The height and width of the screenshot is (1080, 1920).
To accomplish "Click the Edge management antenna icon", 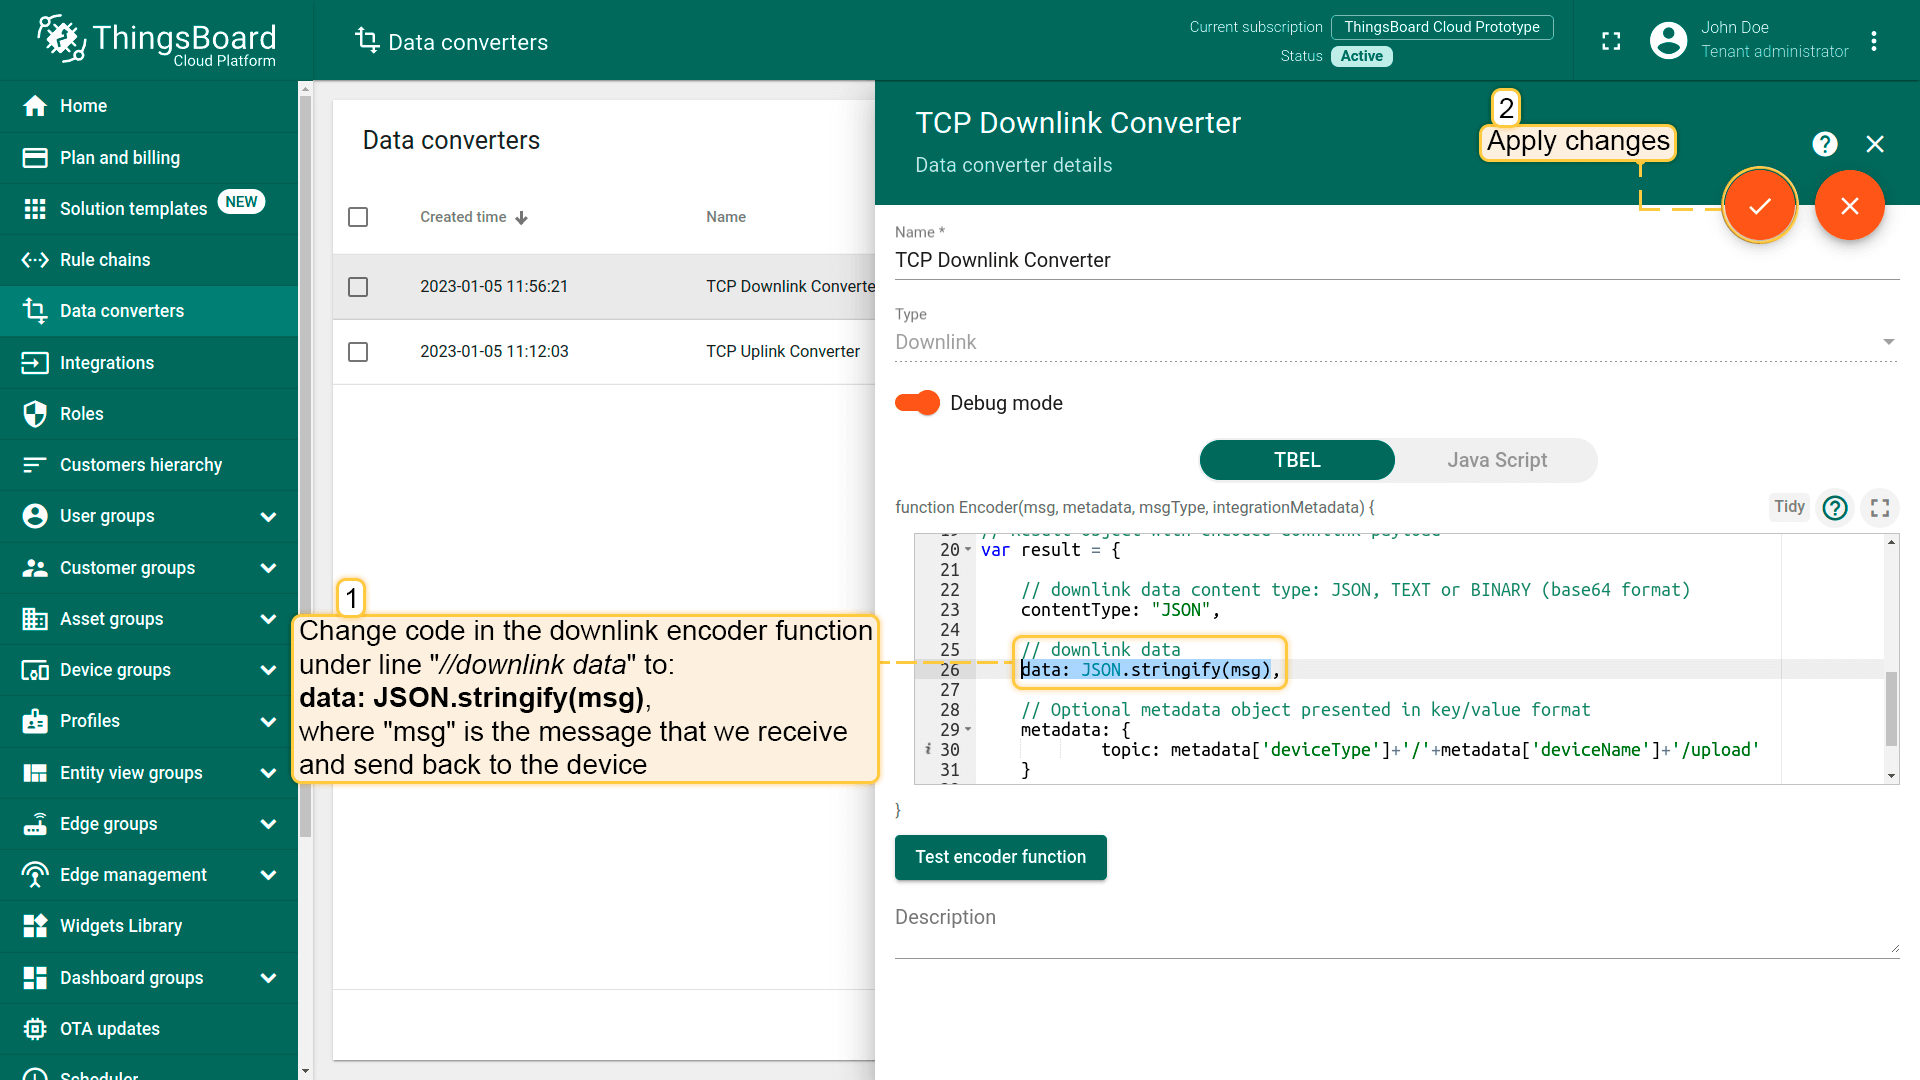I will click(35, 875).
